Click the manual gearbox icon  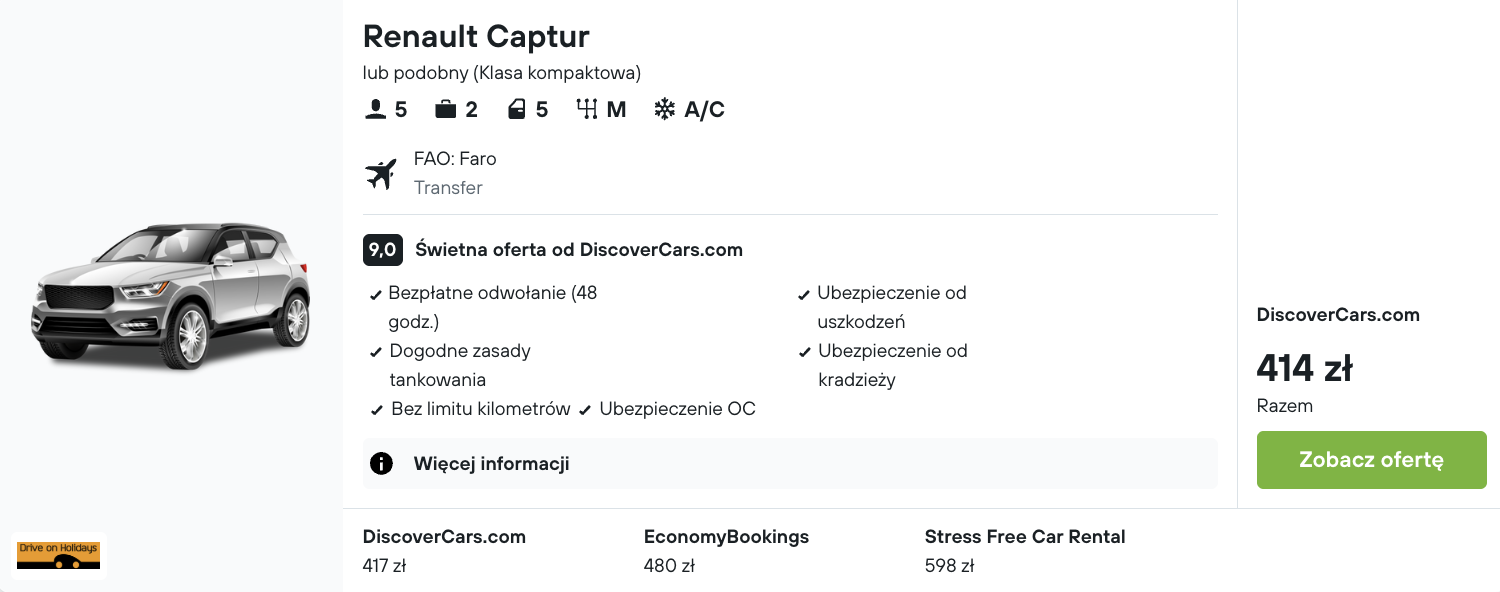point(587,109)
